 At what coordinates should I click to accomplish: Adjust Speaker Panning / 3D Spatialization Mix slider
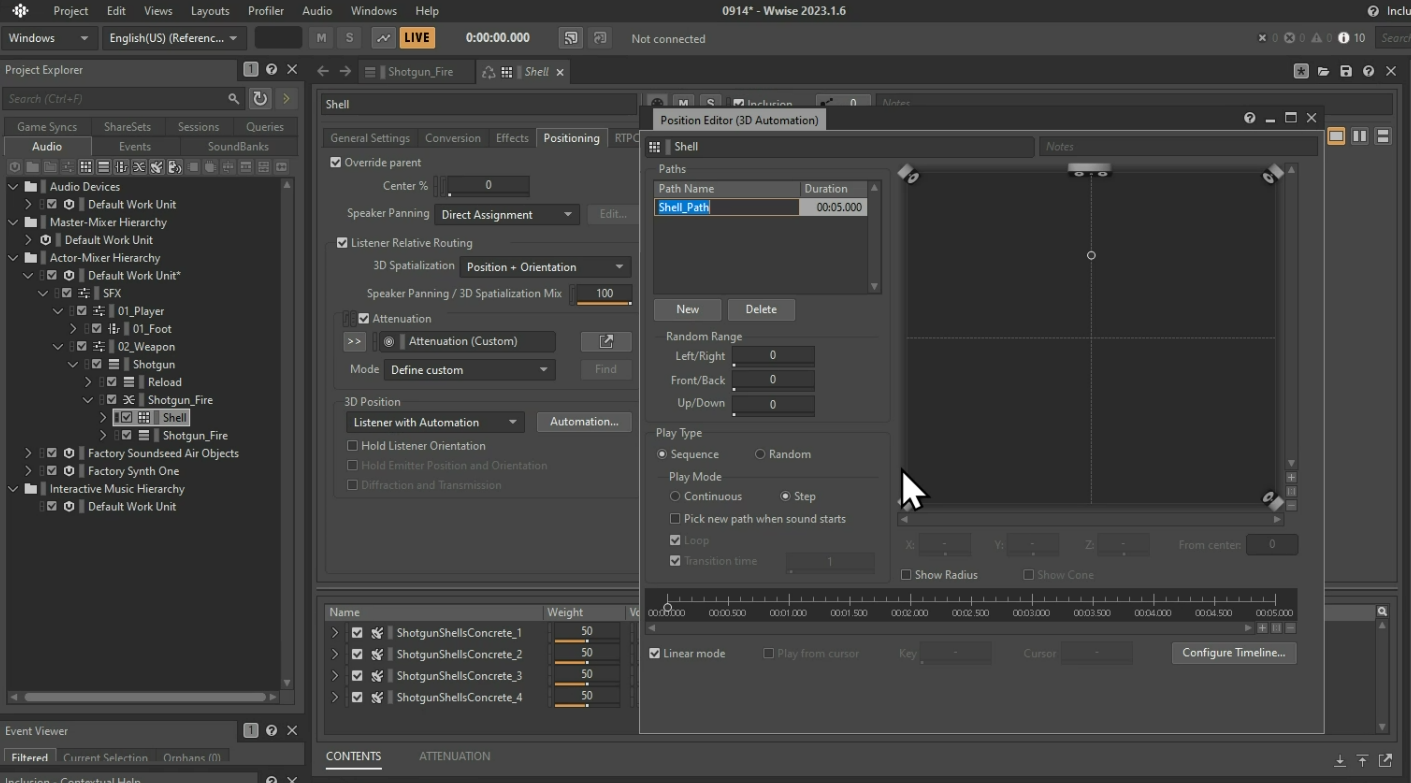pos(602,295)
